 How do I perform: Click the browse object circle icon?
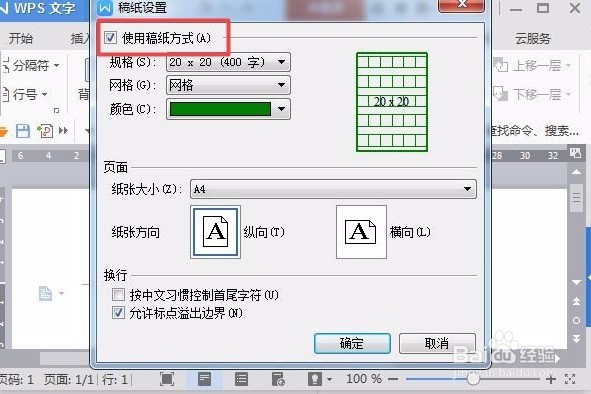[576, 320]
